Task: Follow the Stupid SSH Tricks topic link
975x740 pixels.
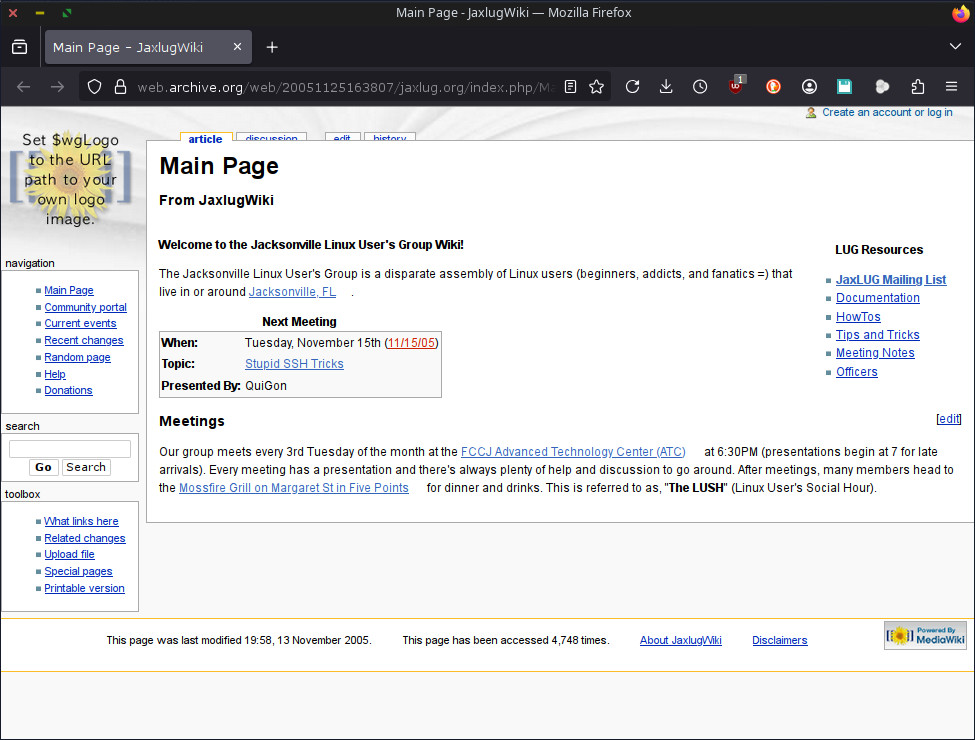Action: pyautogui.click(x=294, y=364)
